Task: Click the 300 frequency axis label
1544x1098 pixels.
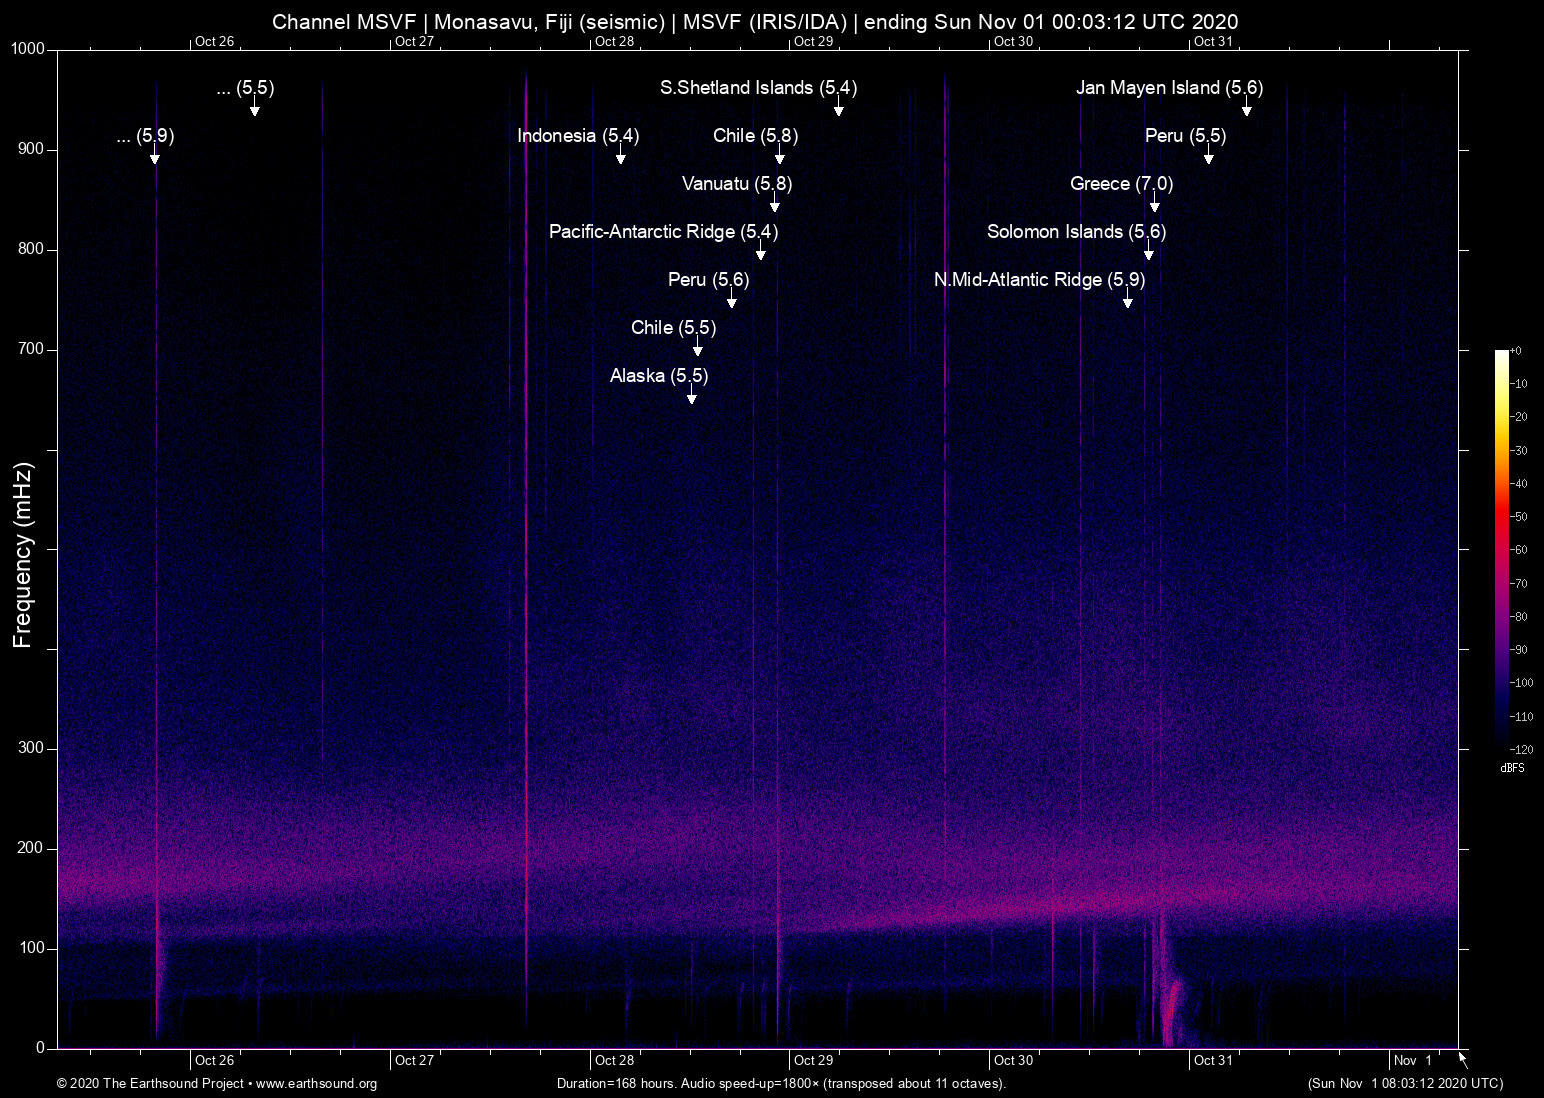Action: pos(32,748)
